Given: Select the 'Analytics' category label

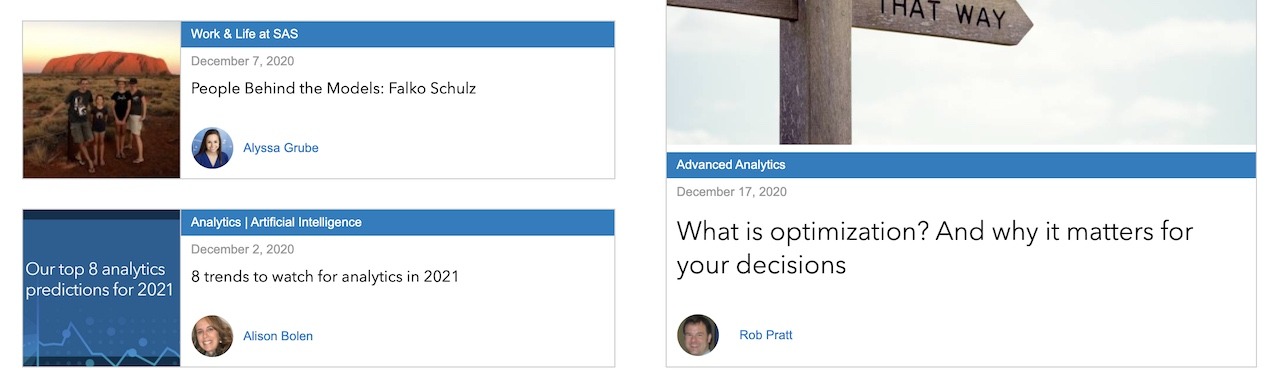Looking at the screenshot, I should tap(216, 222).
